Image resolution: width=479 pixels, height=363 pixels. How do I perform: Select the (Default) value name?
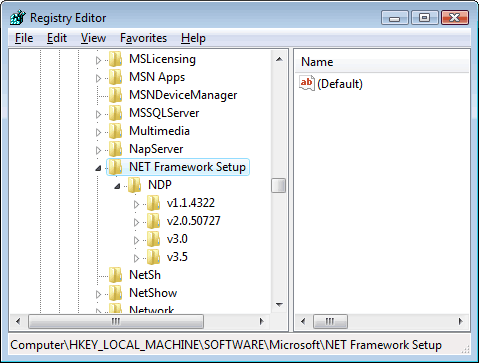click(x=340, y=84)
